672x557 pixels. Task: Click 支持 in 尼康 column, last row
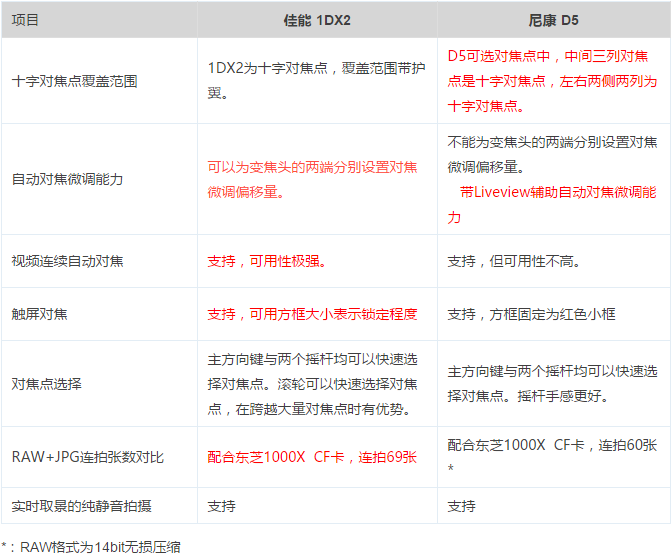pos(462,506)
